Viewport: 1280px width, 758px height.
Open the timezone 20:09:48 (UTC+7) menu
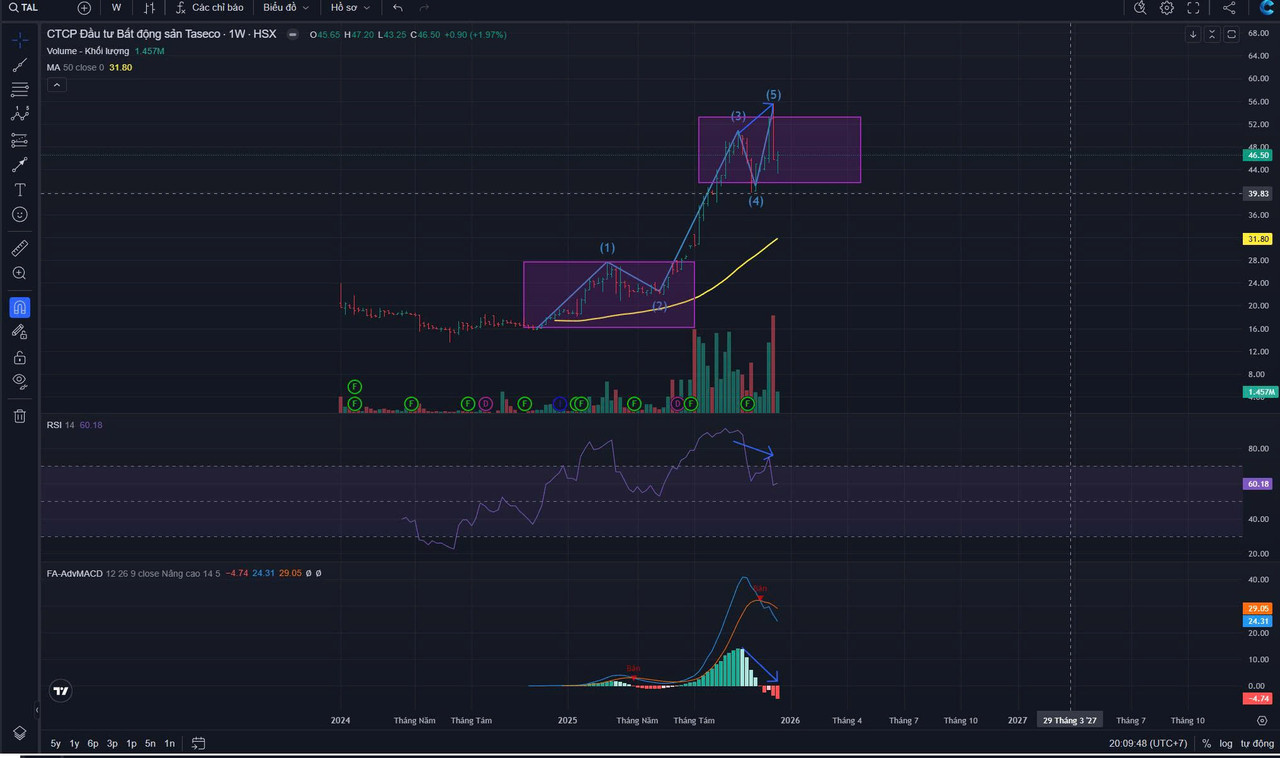pyautogui.click(x=1147, y=743)
